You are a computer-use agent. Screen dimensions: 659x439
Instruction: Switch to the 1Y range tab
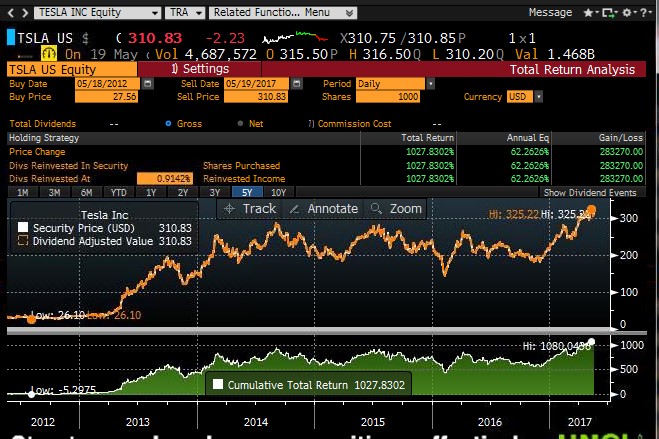[150, 191]
